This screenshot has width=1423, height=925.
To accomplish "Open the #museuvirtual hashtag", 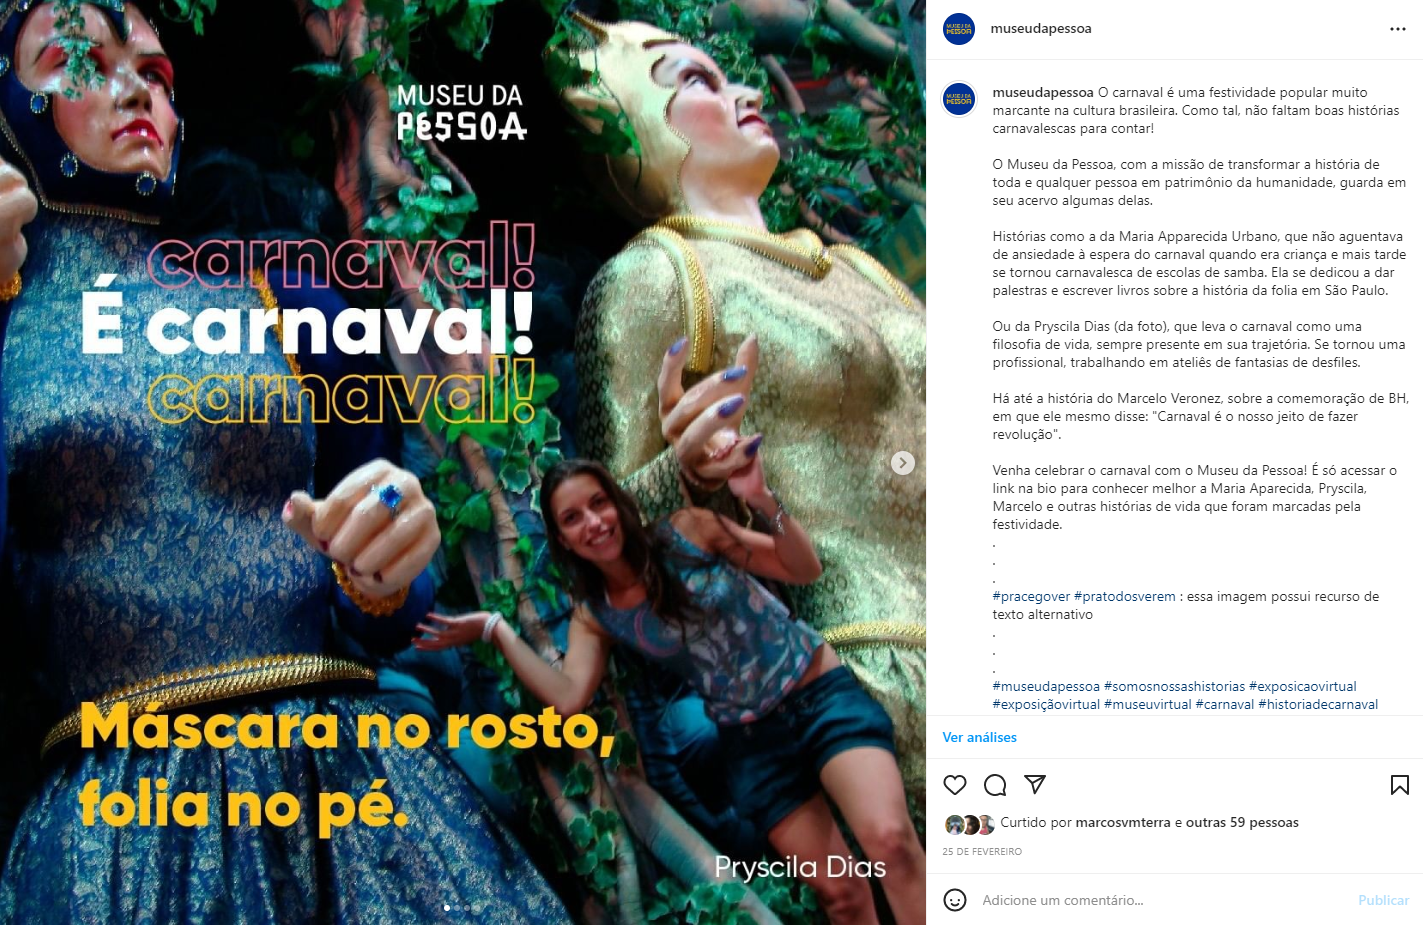I will click(1148, 705).
